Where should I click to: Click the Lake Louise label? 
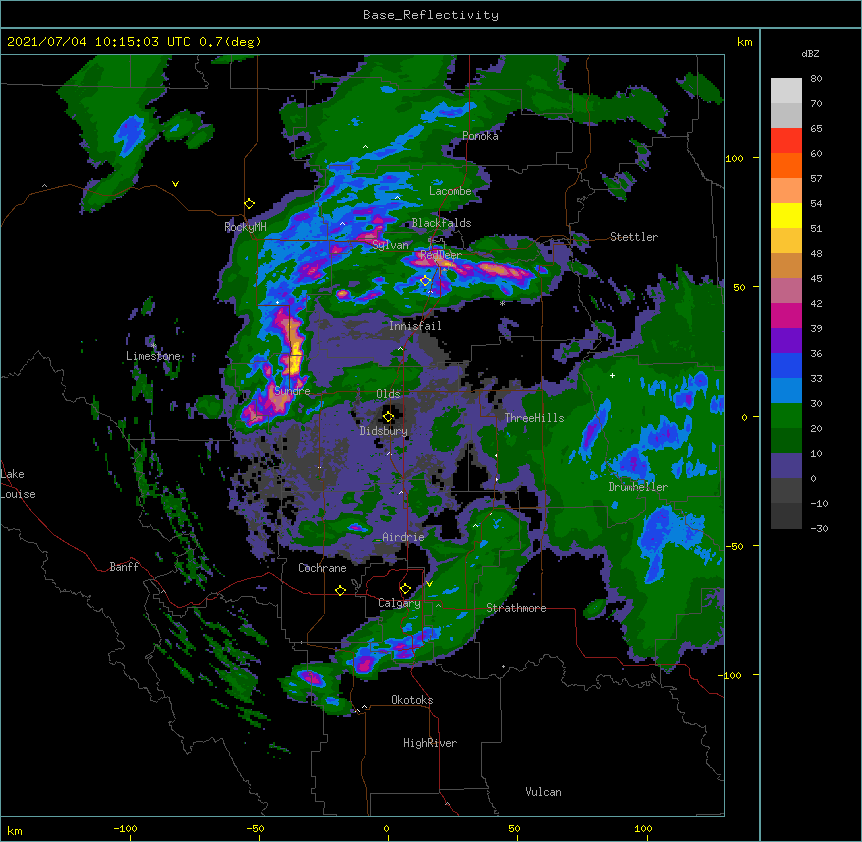click(18, 484)
